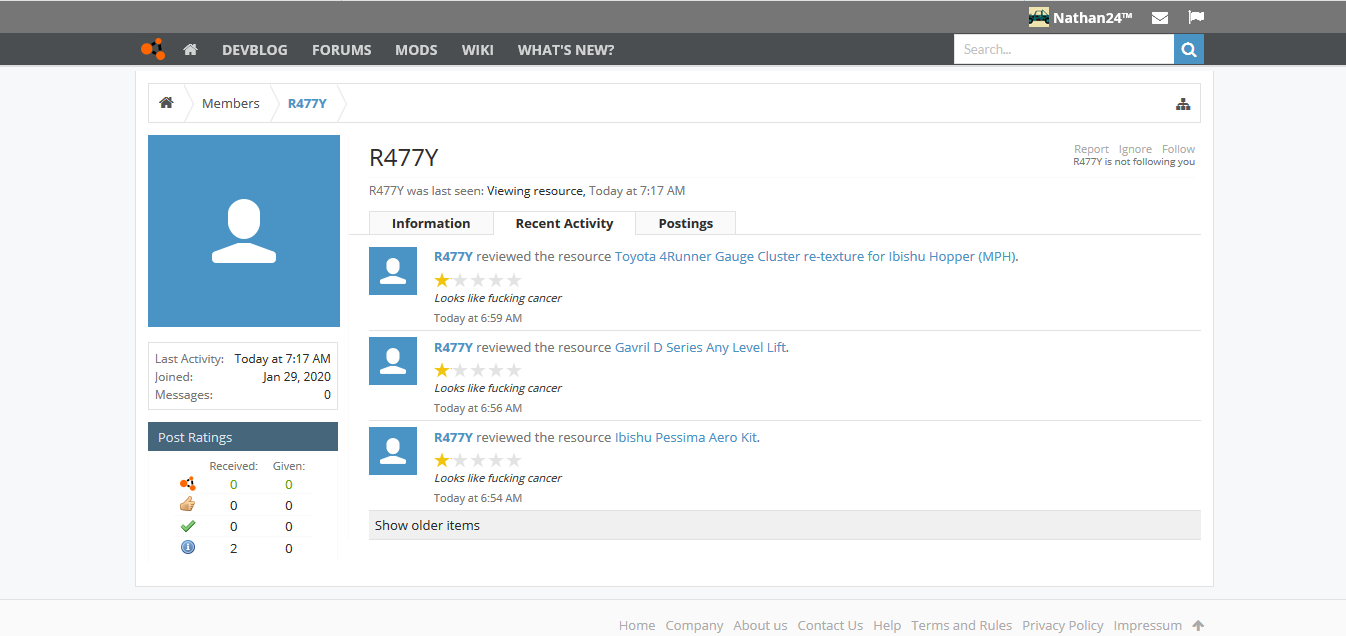Viewport: 1346px width, 636px height.
Task: Click R477Y name in Gavril review entry
Action: (453, 347)
